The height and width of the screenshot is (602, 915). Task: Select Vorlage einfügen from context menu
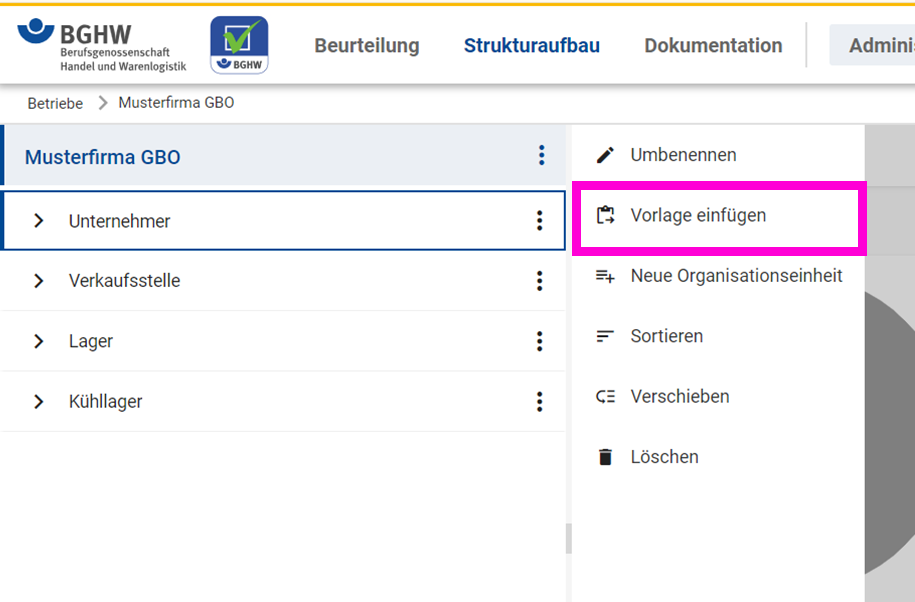(698, 215)
